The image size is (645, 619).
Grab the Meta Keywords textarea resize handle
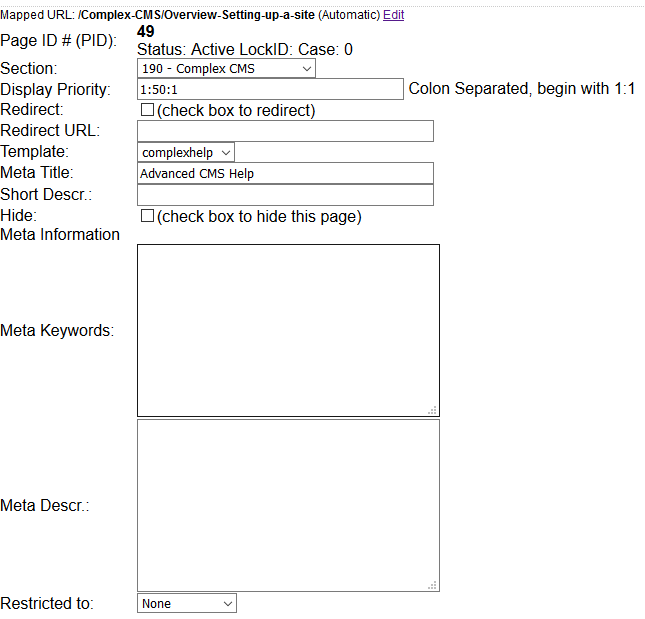432,410
